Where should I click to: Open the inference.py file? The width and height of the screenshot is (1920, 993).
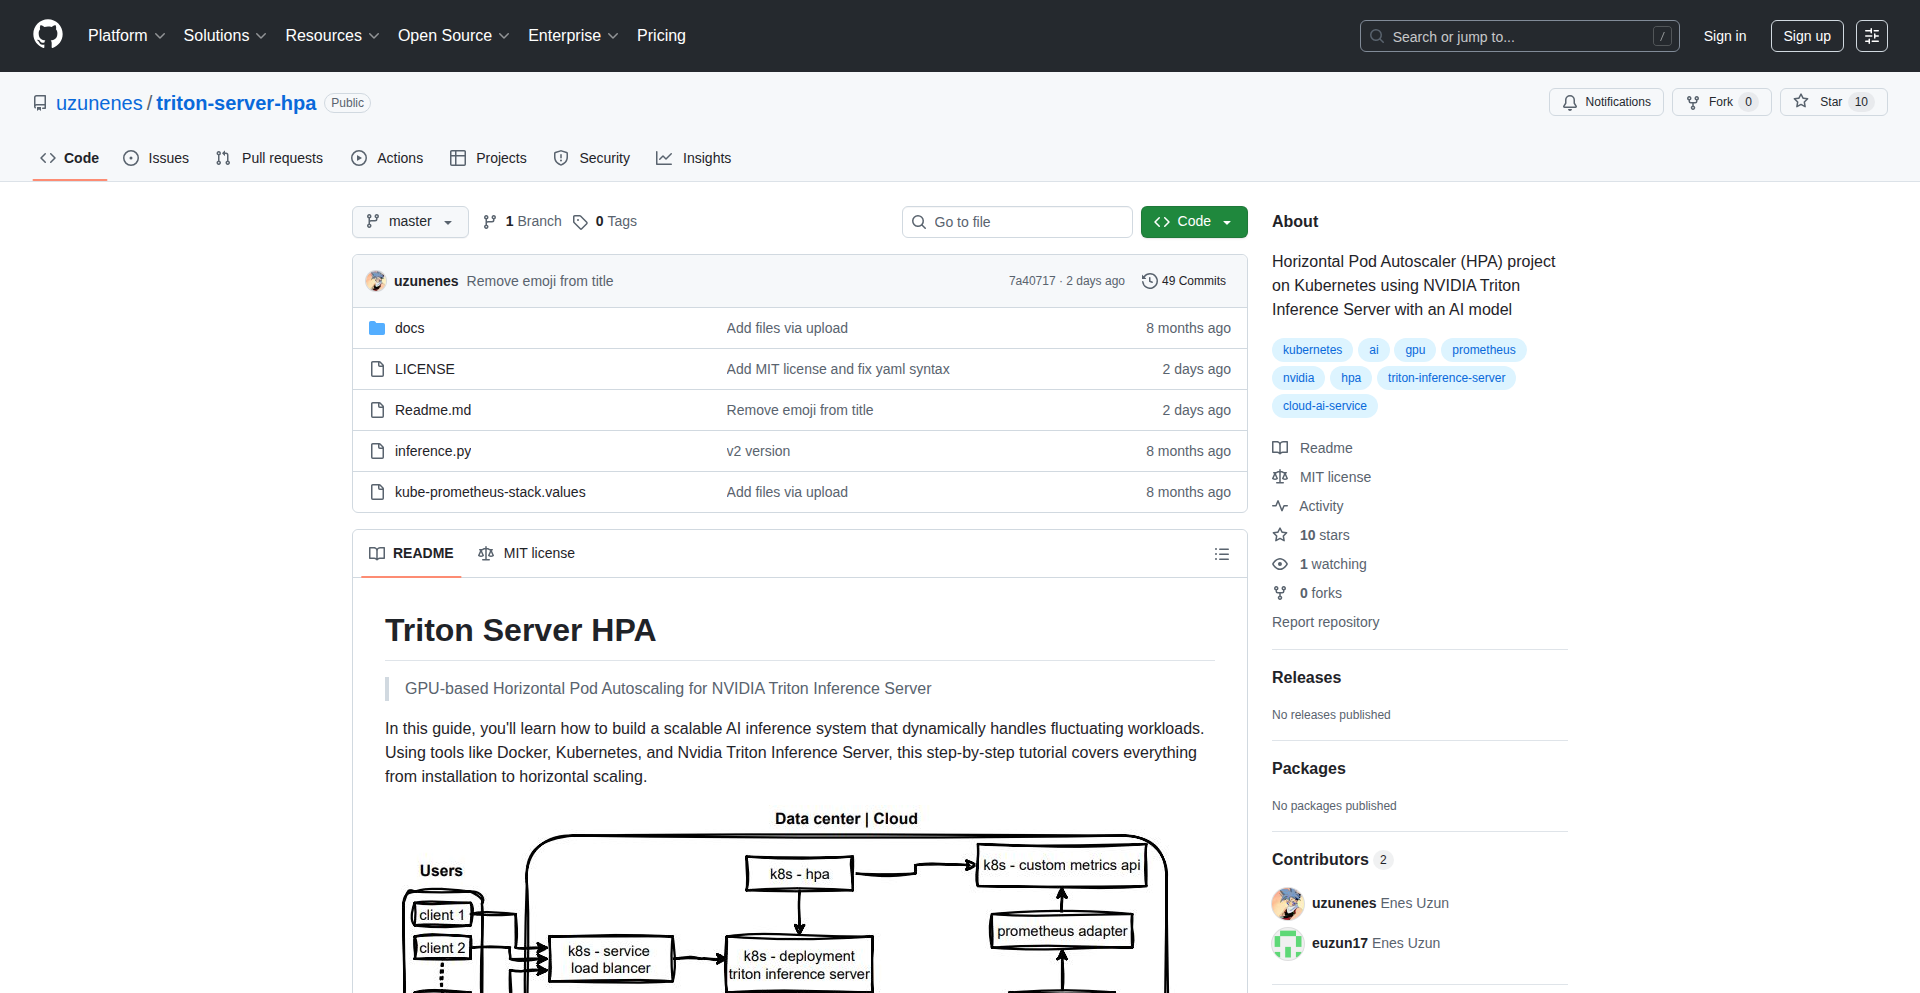point(432,451)
